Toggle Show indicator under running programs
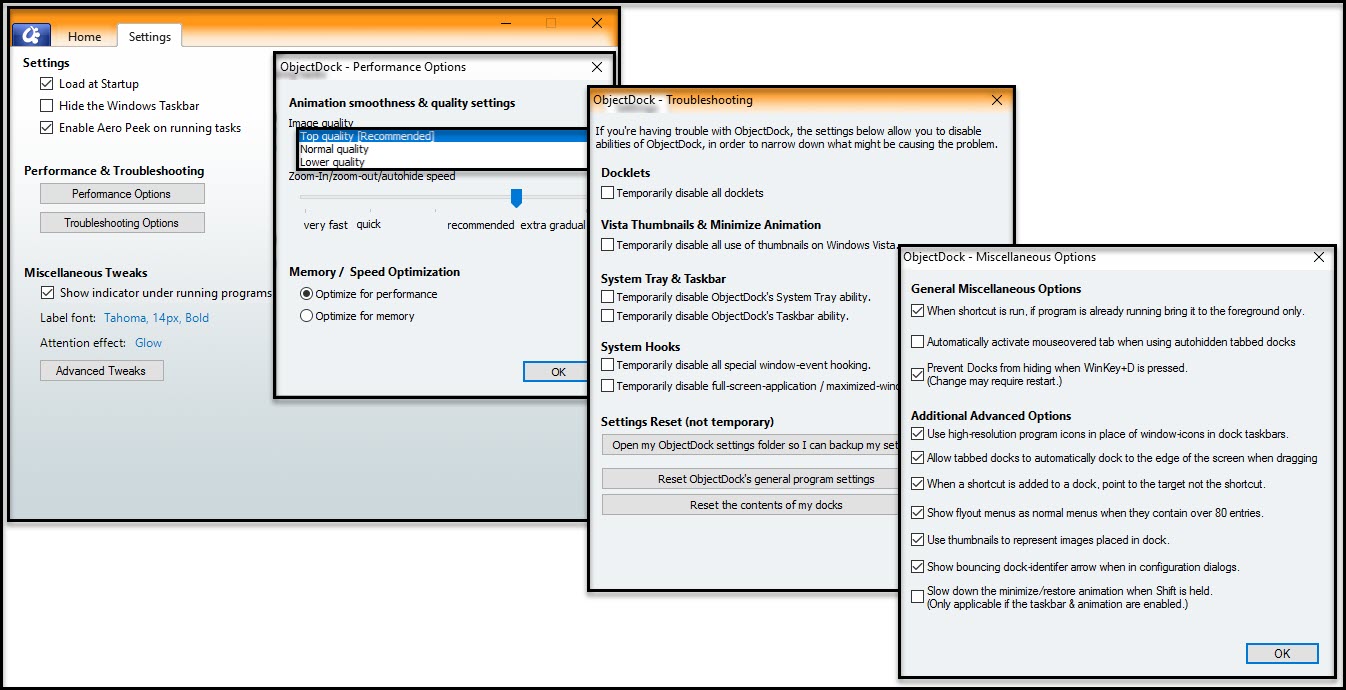Viewport: 1346px width, 690px height. tap(47, 293)
